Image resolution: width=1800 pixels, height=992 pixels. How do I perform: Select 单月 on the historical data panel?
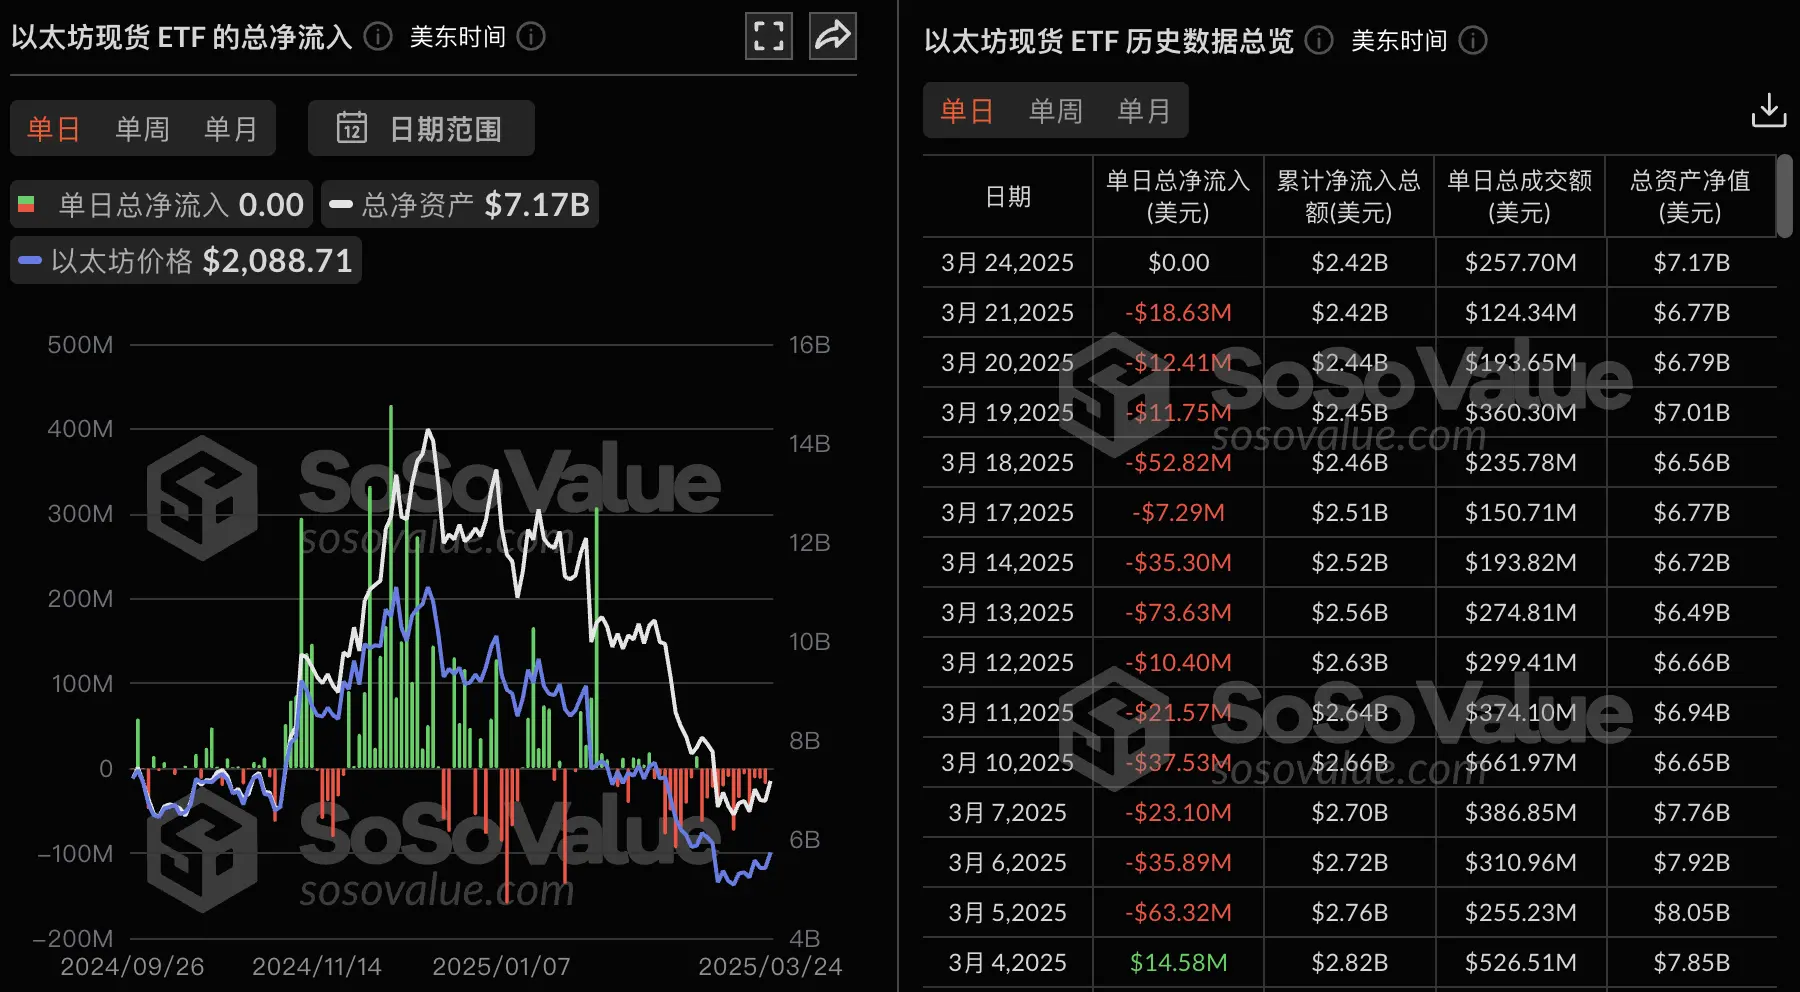[x=1143, y=110]
